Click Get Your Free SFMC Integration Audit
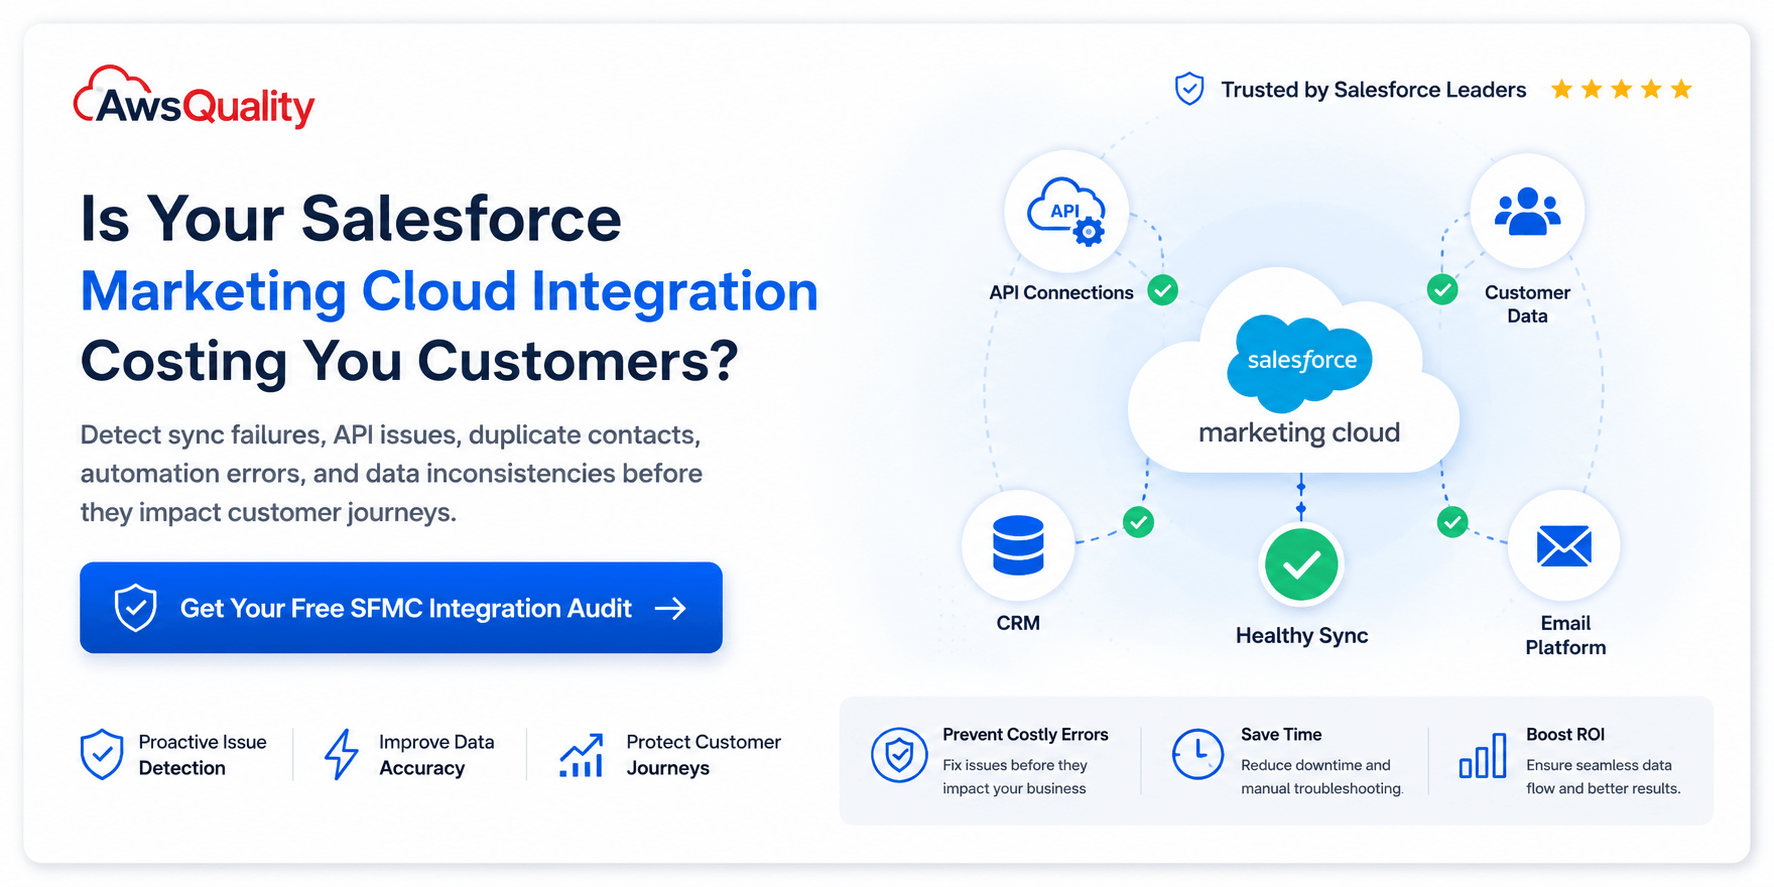The image size is (1774, 887). point(401,608)
